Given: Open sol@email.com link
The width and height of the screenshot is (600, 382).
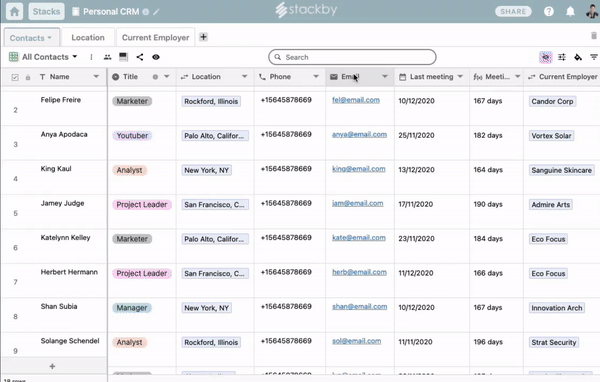Looking at the screenshot, I should [357, 341].
